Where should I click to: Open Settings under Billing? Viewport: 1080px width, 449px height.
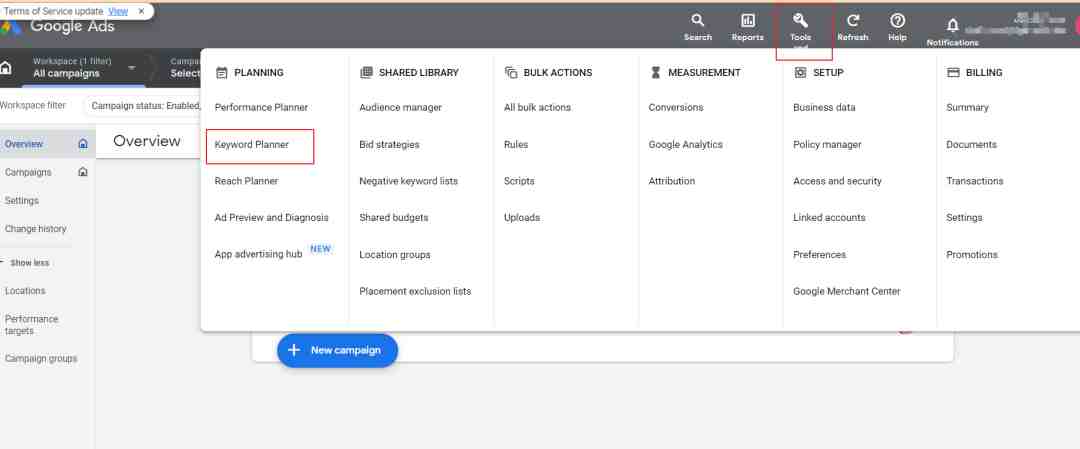click(964, 218)
